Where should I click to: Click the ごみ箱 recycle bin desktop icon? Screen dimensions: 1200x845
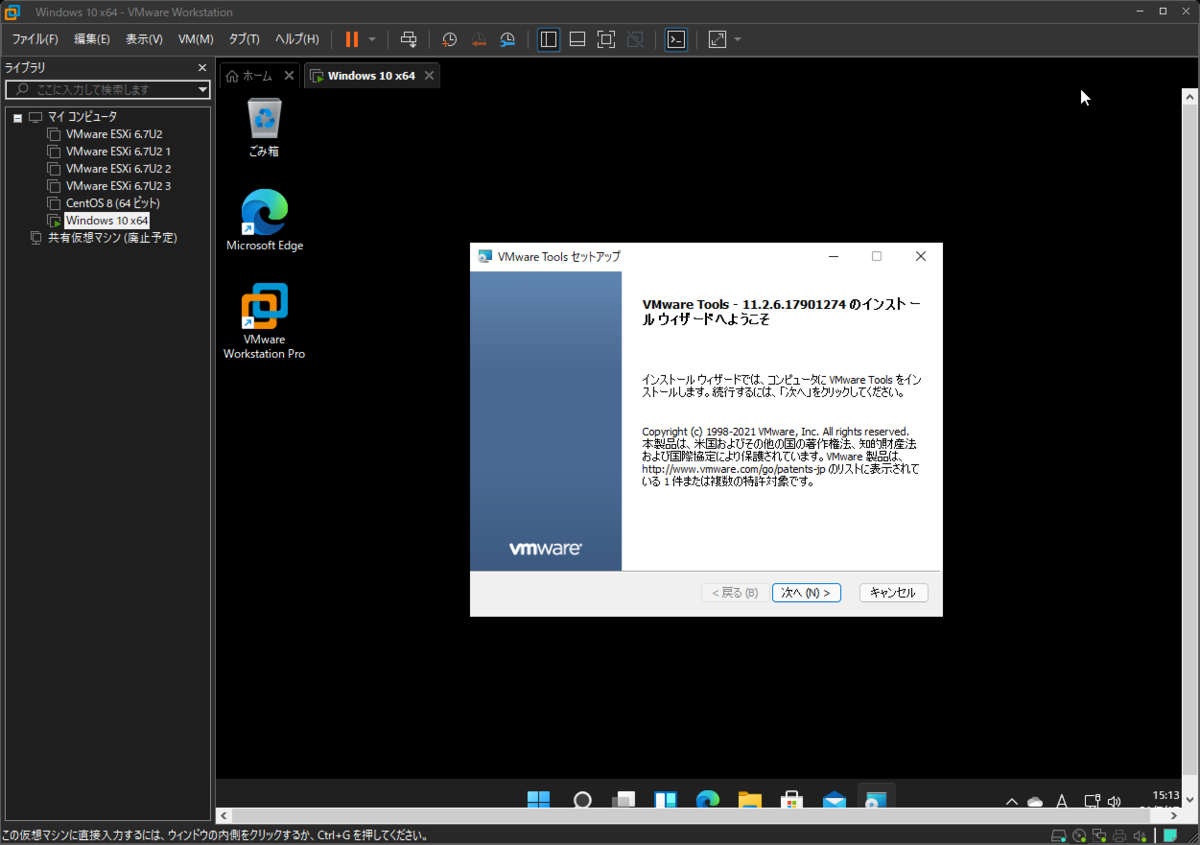[x=264, y=127]
